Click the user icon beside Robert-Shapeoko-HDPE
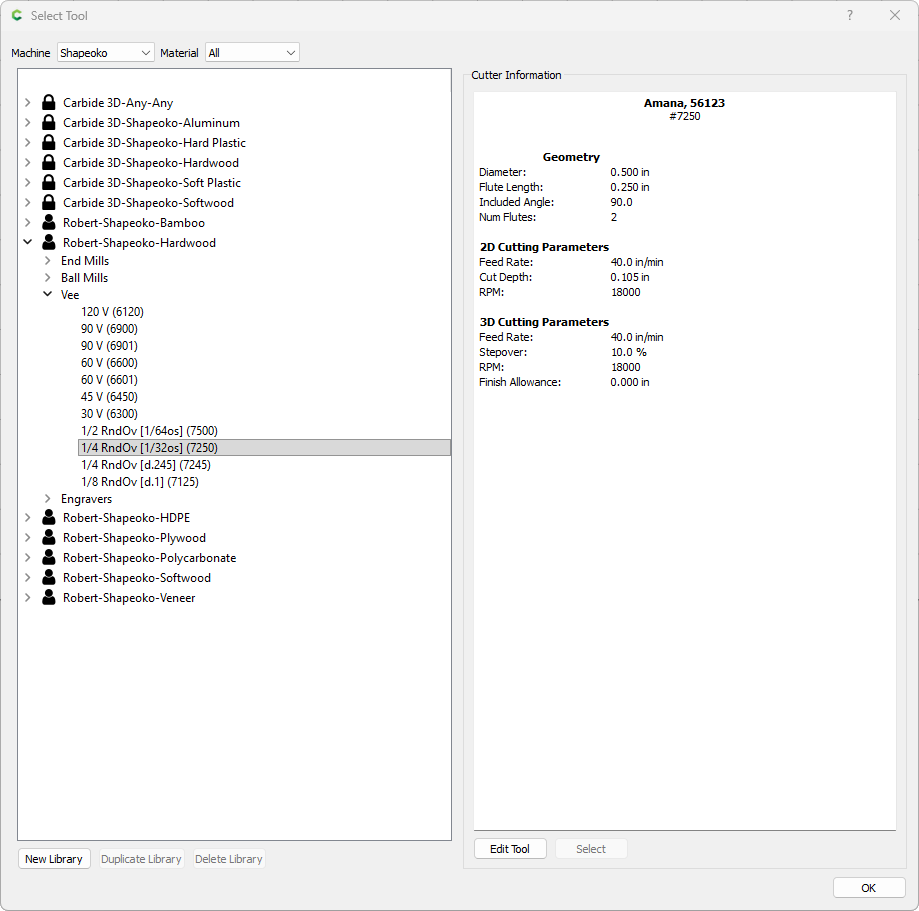919x911 pixels. point(48,518)
